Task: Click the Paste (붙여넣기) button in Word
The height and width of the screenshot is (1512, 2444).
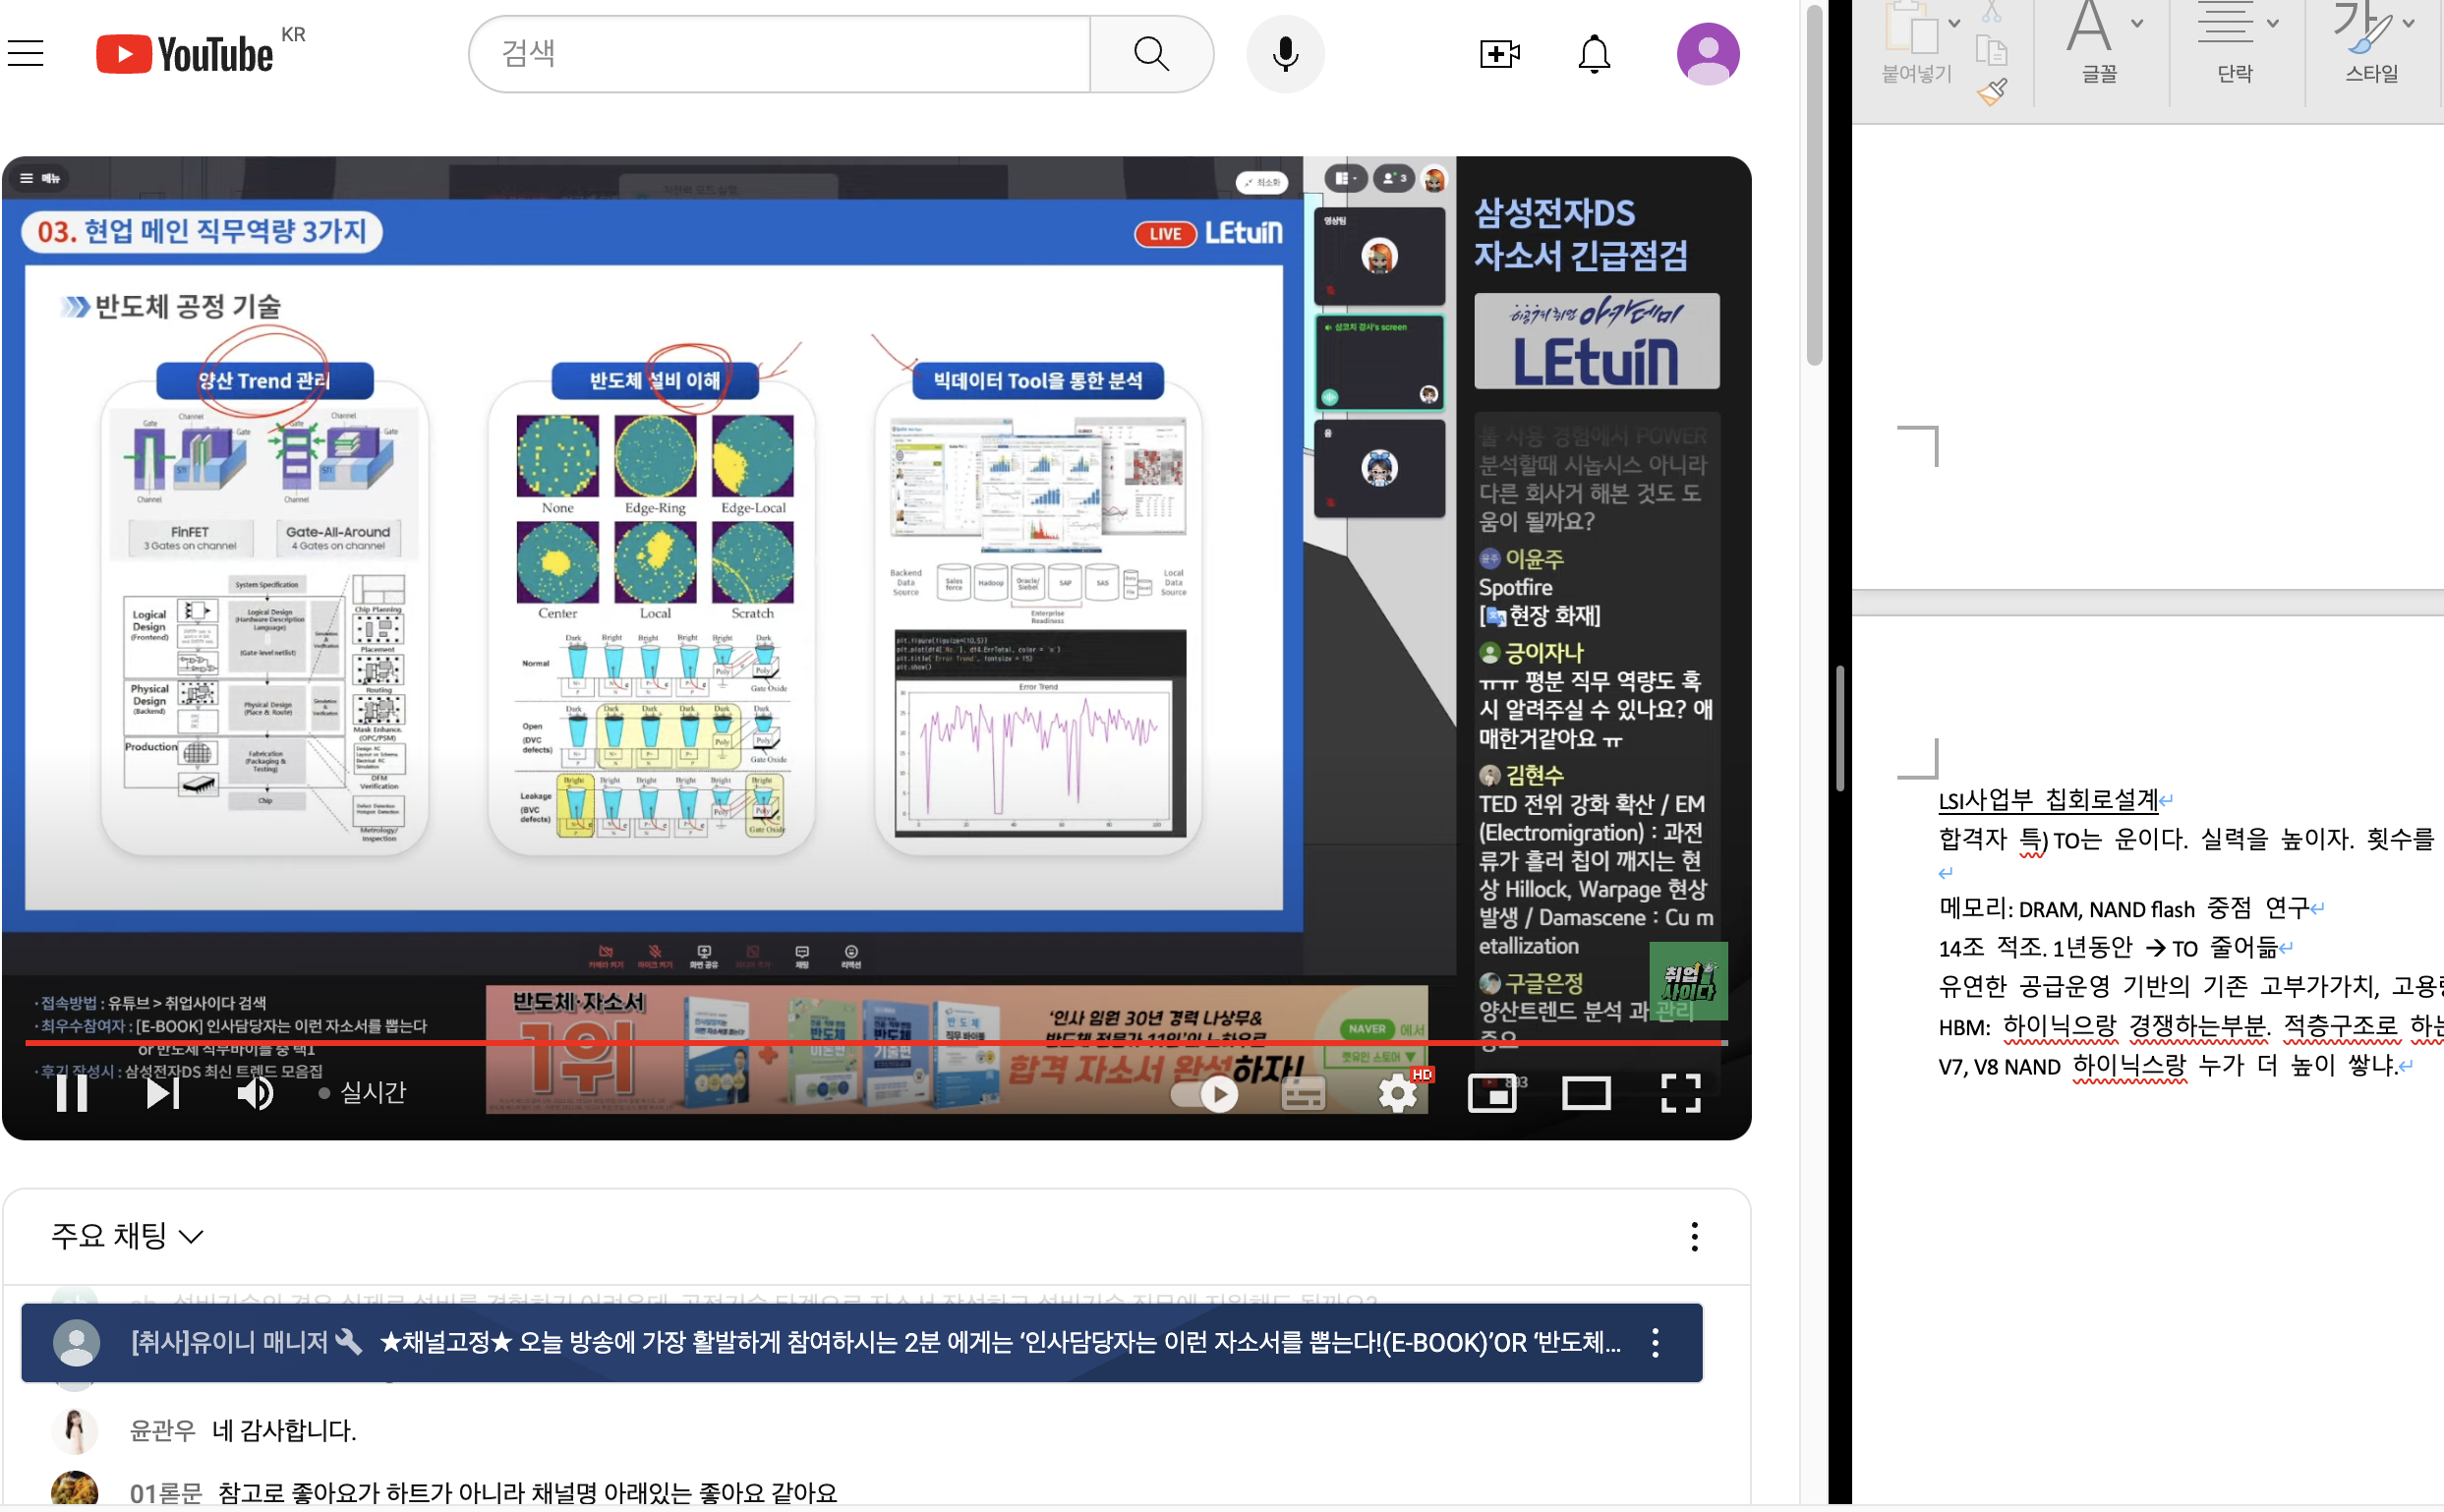Action: point(1914,42)
